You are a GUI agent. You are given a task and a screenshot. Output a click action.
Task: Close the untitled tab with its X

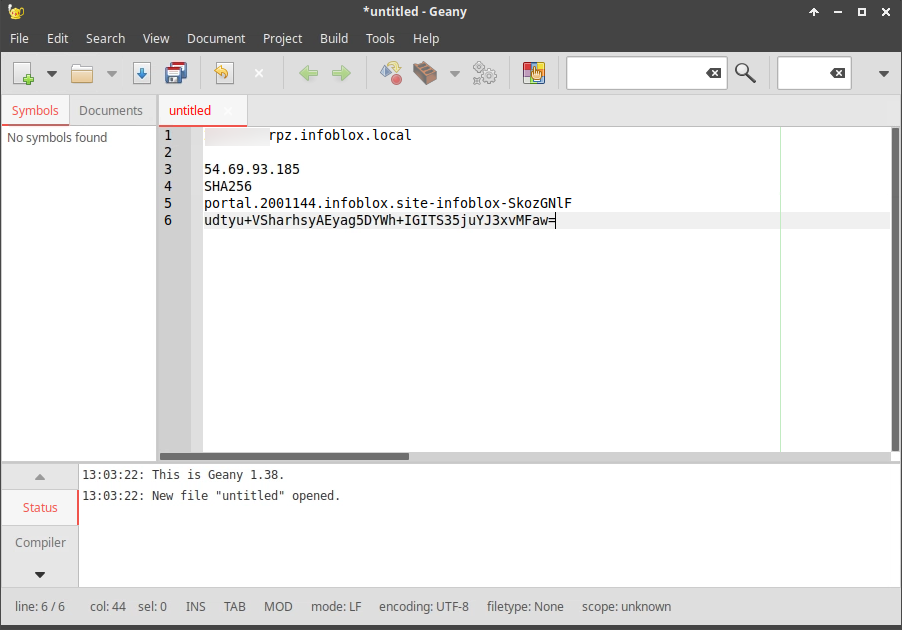click(228, 110)
